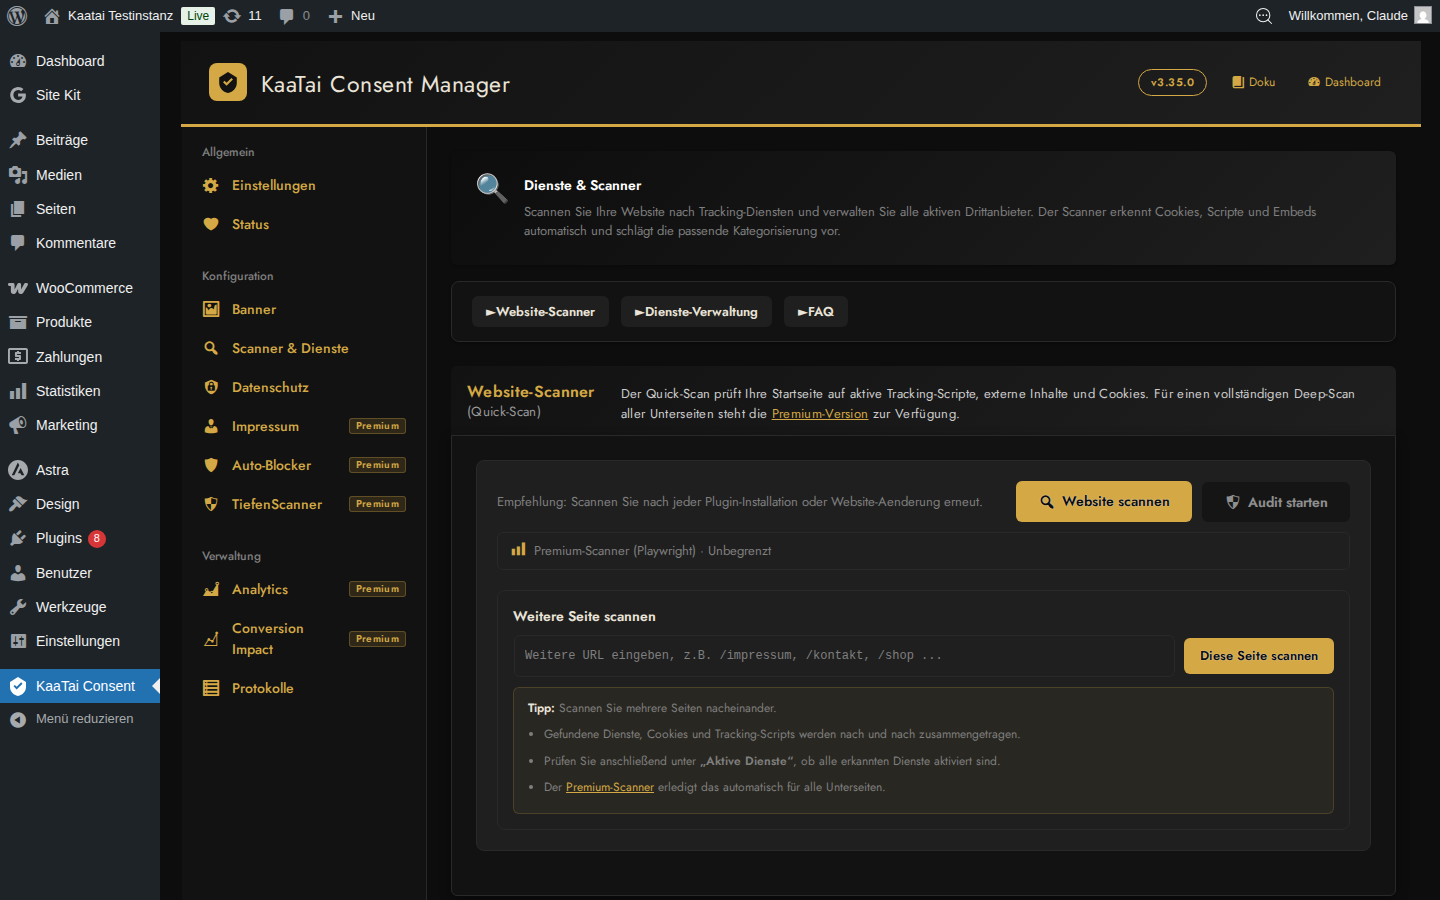The height and width of the screenshot is (900, 1440).
Task: Click the graph icon beside Conversion Impact
Action: click(x=211, y=639)
